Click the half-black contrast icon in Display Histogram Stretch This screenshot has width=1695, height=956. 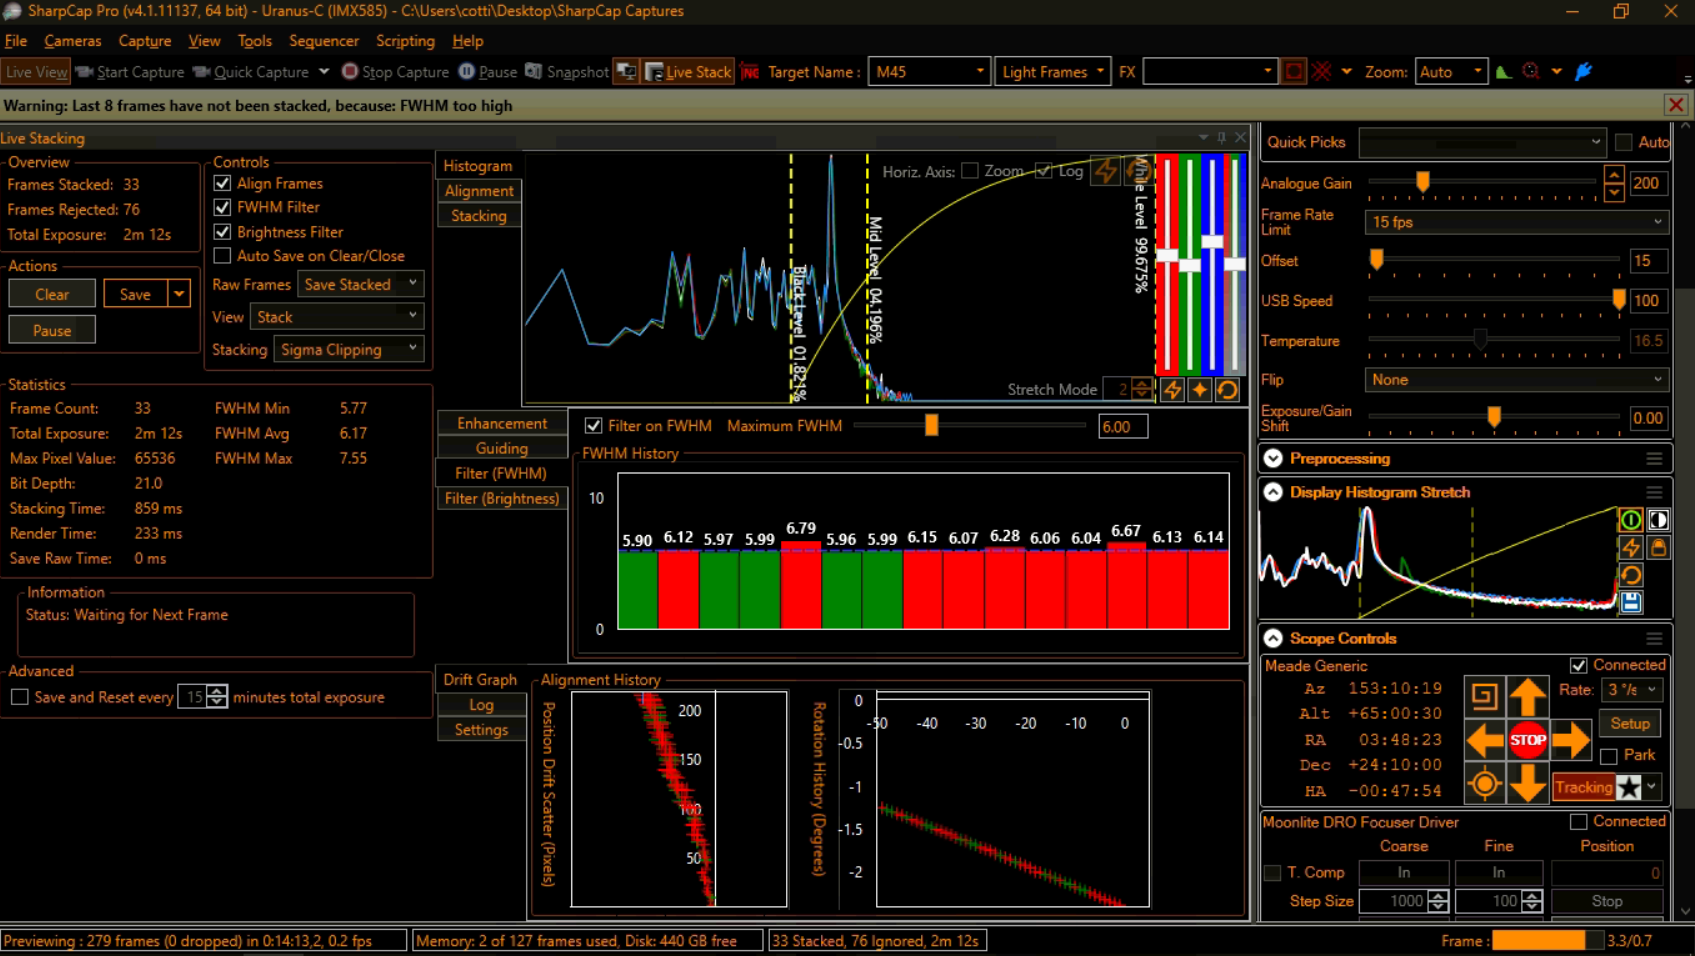(1658, 520)
